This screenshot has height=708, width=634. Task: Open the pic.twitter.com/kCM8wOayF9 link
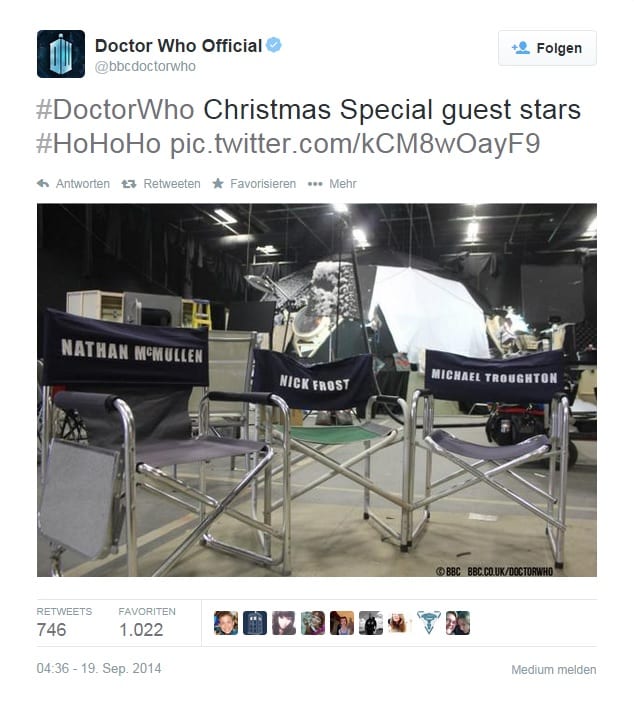(355, 144)
